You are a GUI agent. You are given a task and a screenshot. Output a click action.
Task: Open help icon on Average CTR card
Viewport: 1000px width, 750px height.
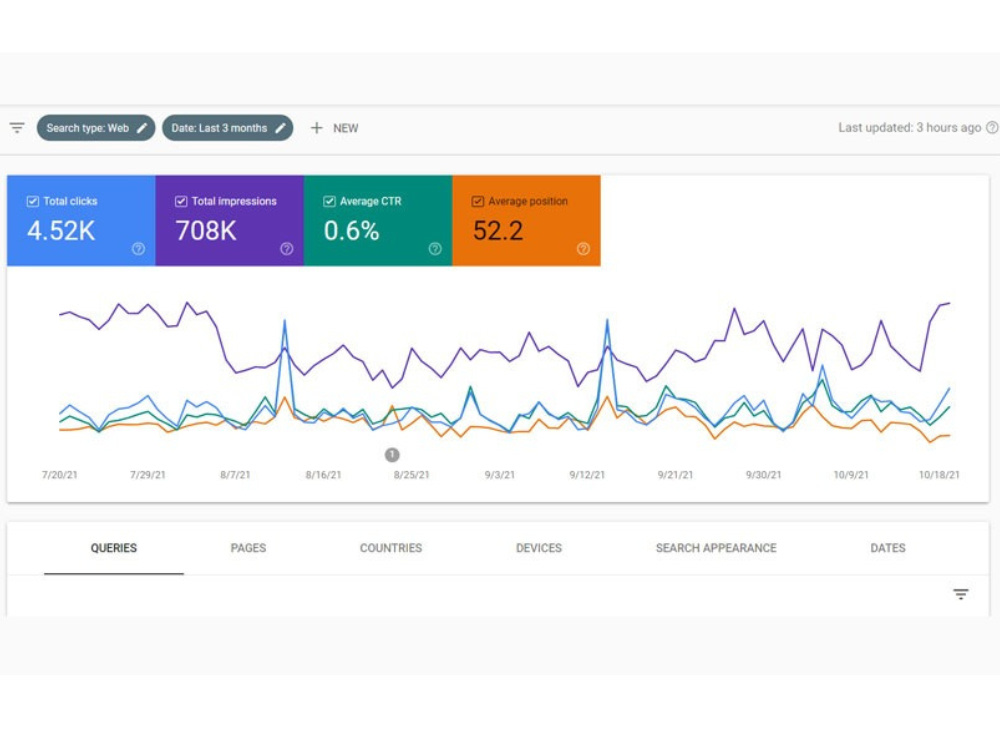[435, 249]
